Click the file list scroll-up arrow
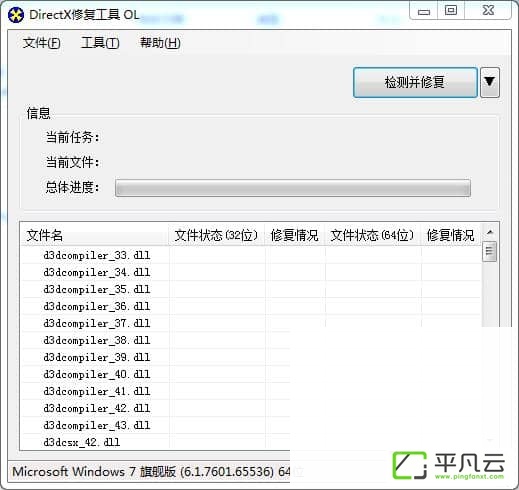Image resolution: width=519 pixels, height=490 pixels. point(490,232)
